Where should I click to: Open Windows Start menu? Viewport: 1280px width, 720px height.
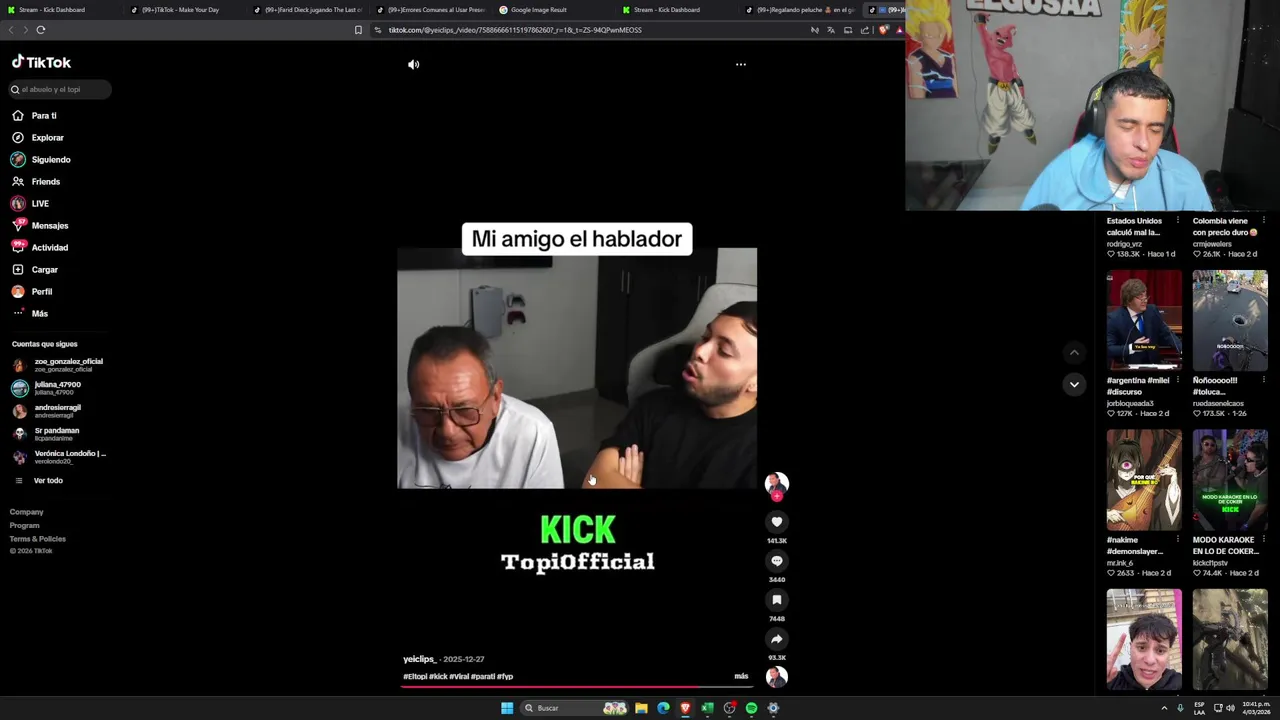(x=507, y=708)
